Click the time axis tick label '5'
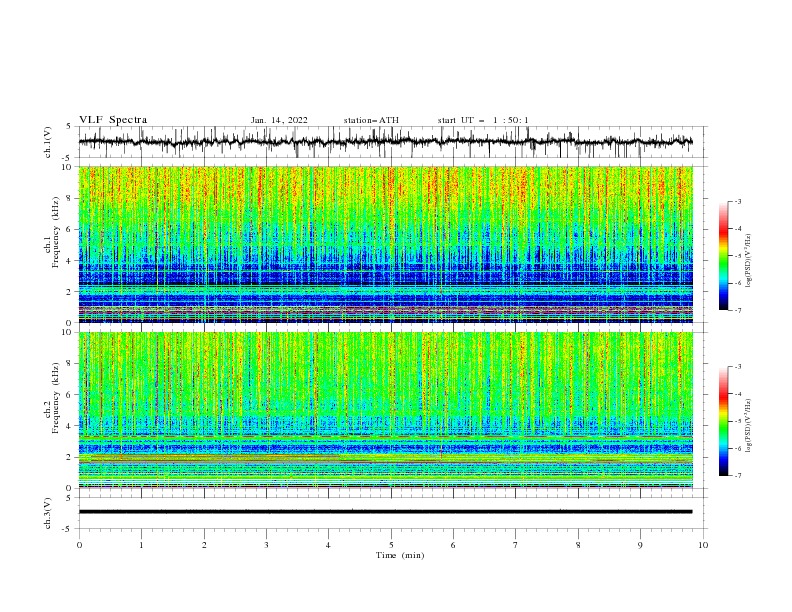This screenshot has height=612, width=792. (391, 545)
